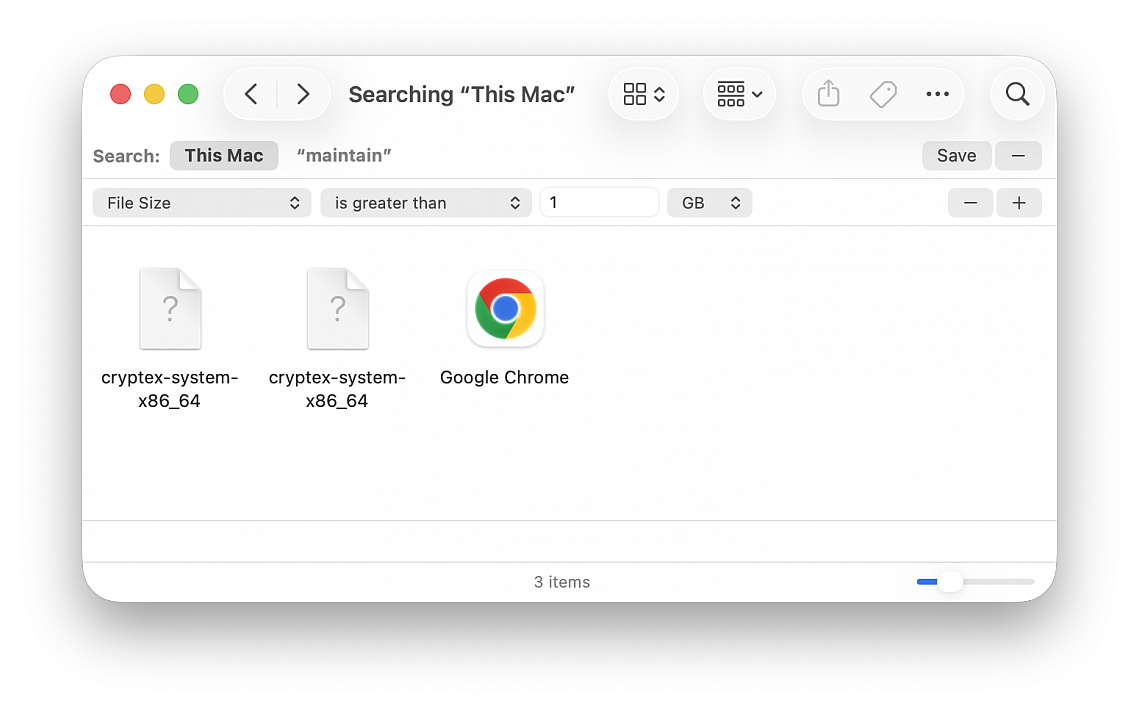The height and width of the screenshot is (711, 1139).
Task: Click the Tags toolbar icon
Action: [x=882, y=94]
